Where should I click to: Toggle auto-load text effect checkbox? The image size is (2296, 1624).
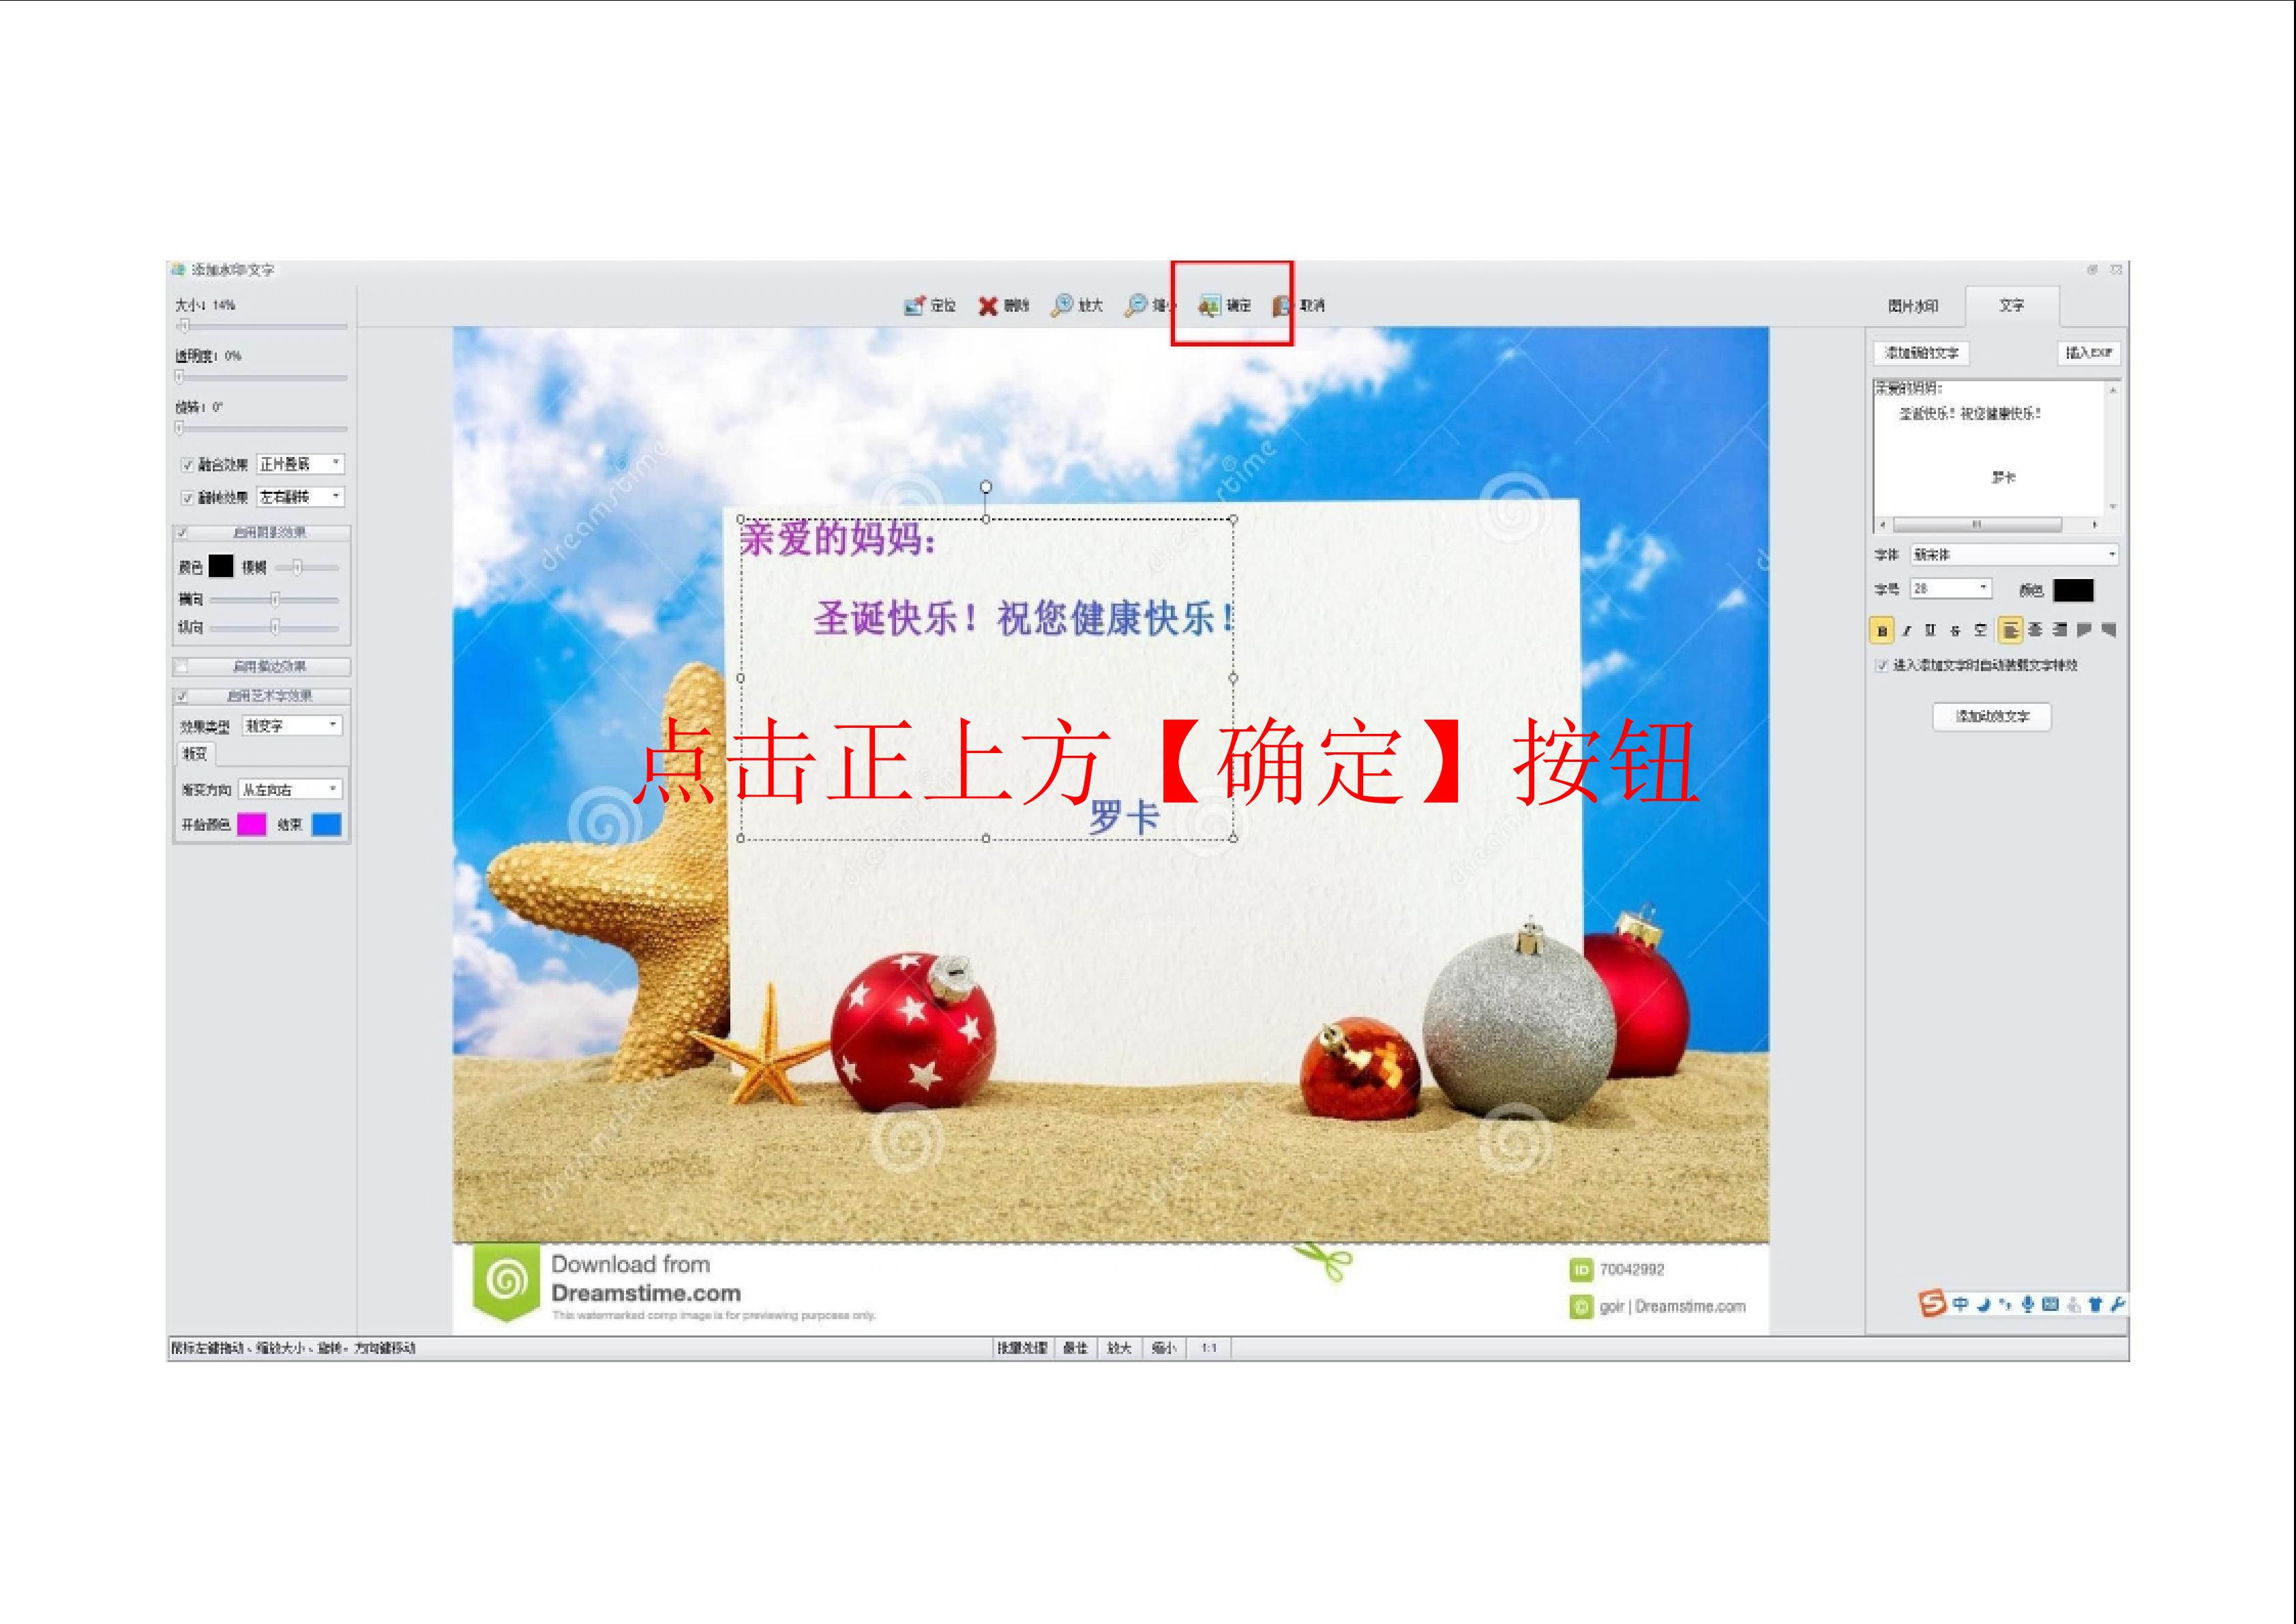point(1882,666)
